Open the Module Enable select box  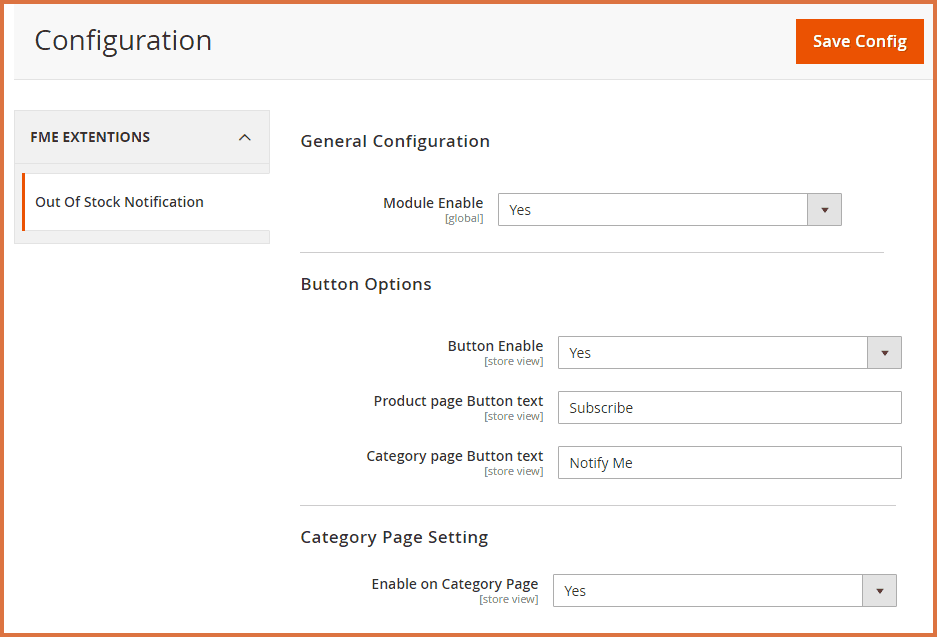click(652, 210)
